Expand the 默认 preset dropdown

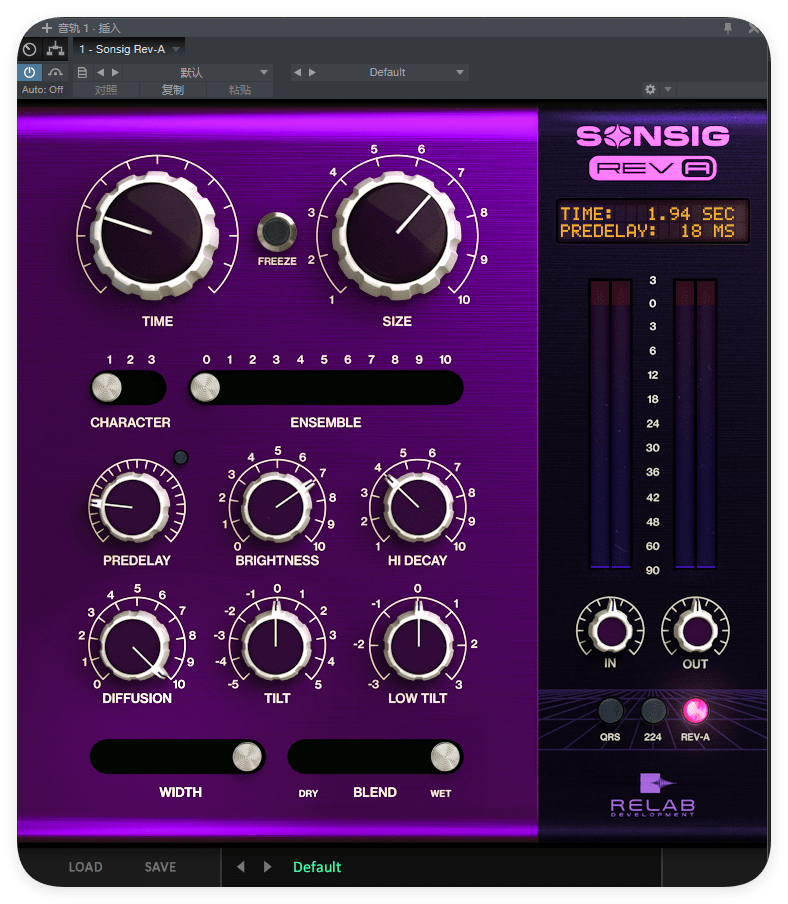click(x=263, y=73)
